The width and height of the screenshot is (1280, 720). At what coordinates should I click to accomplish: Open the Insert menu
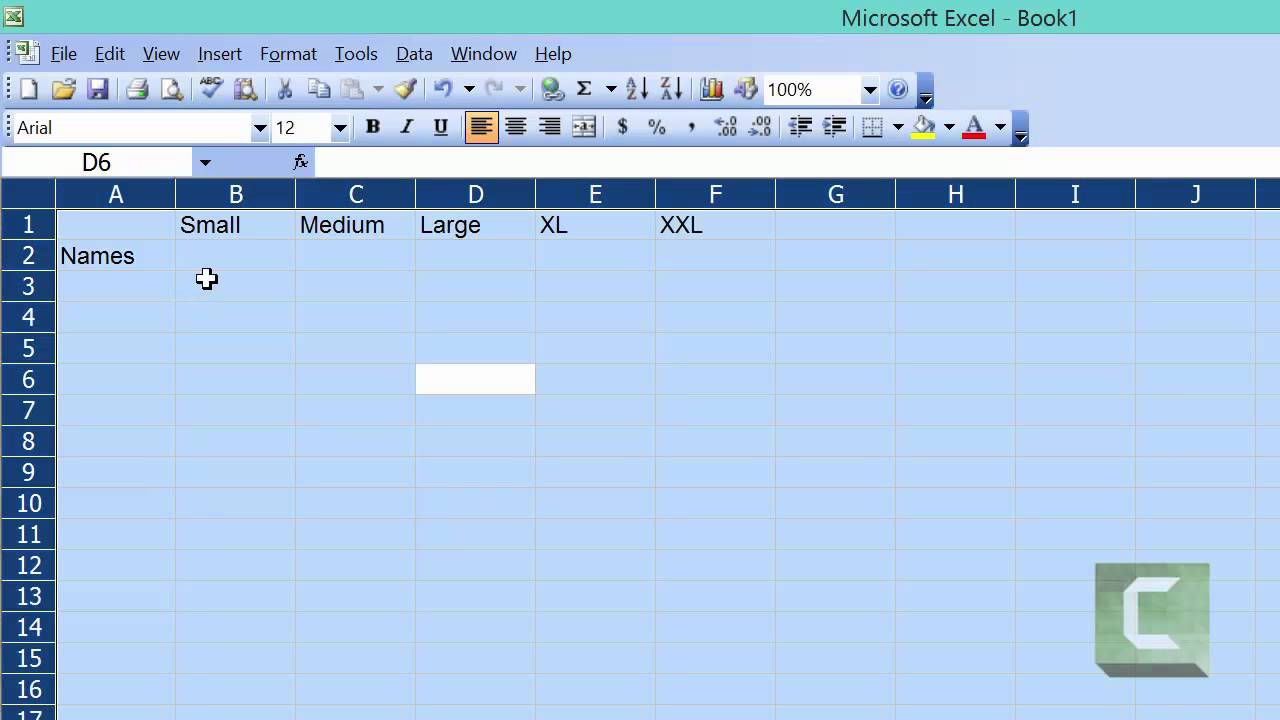coord(220,54)
